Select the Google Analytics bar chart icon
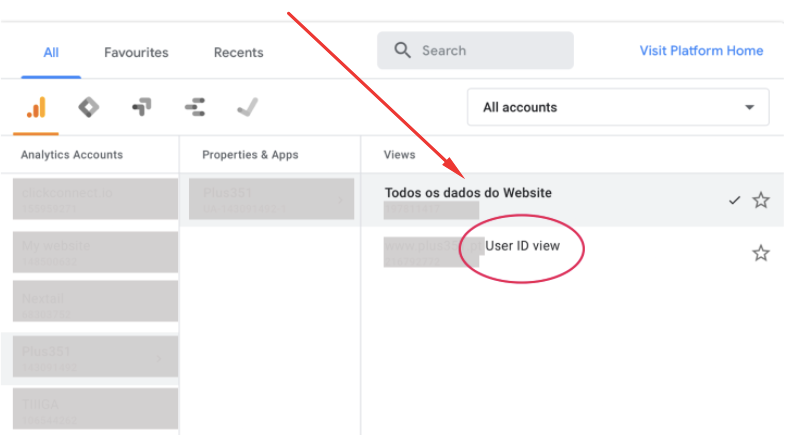 tap(36, 107)
